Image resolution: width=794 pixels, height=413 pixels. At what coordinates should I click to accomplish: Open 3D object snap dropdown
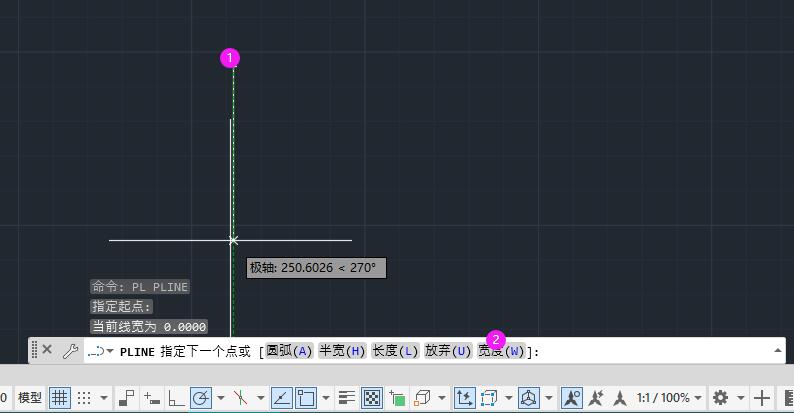[442, 398]
